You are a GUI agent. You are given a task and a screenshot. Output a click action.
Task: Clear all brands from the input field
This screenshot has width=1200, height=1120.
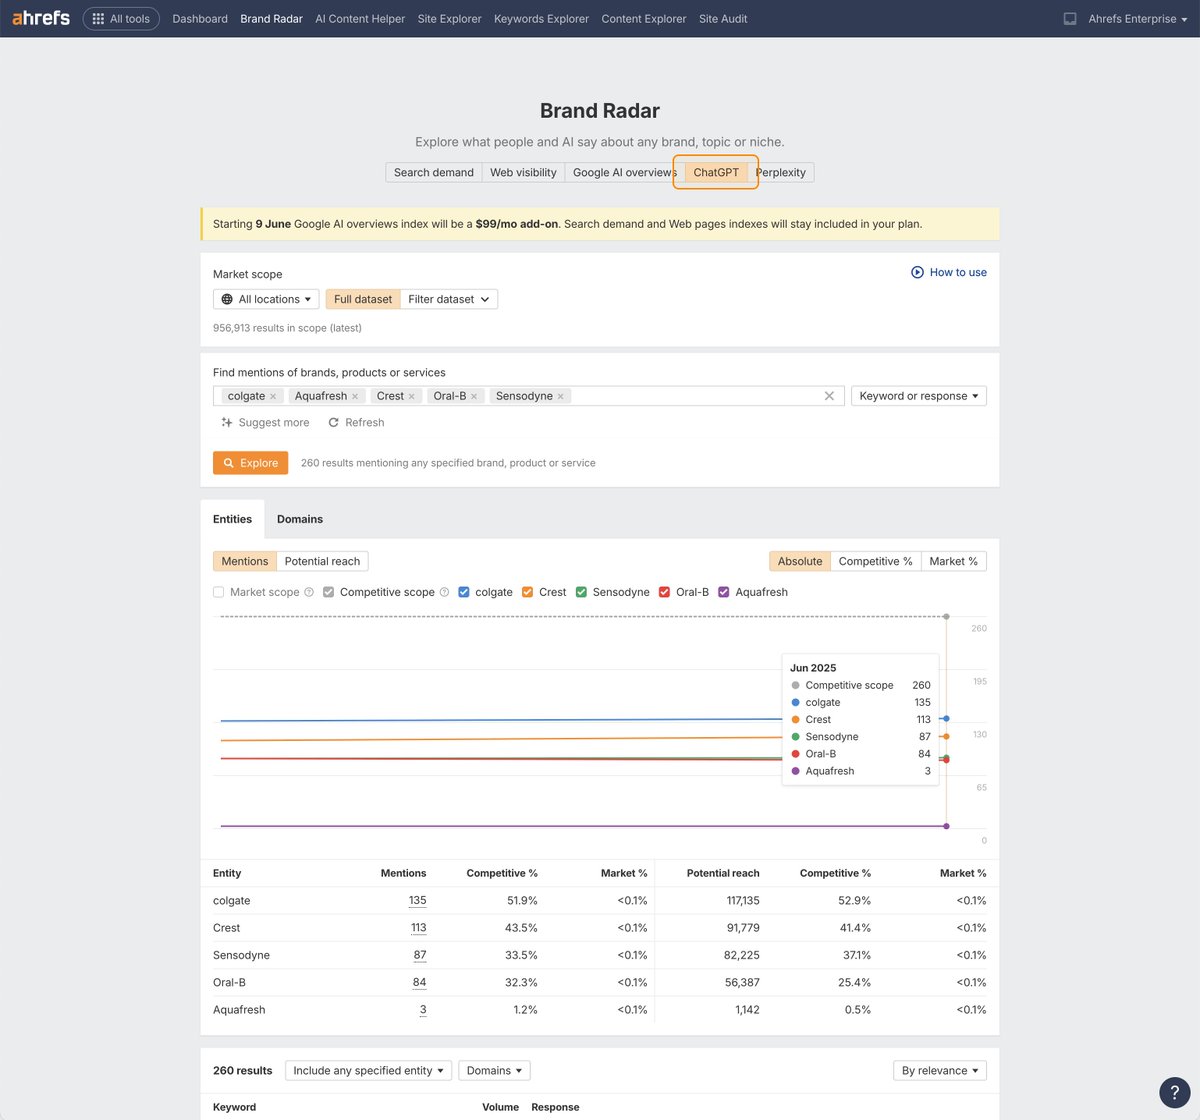pyautogui.click(x=829, y=396)
